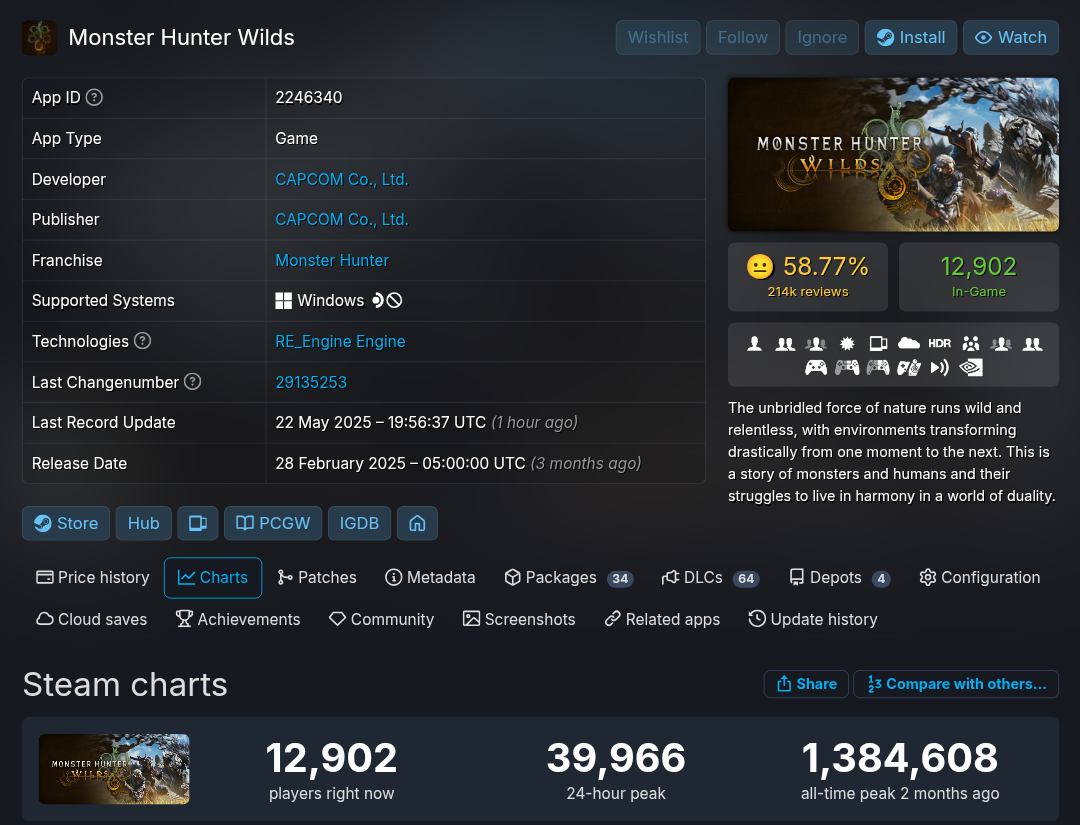Click the controller and joystick cards icon

pos(908,368)
